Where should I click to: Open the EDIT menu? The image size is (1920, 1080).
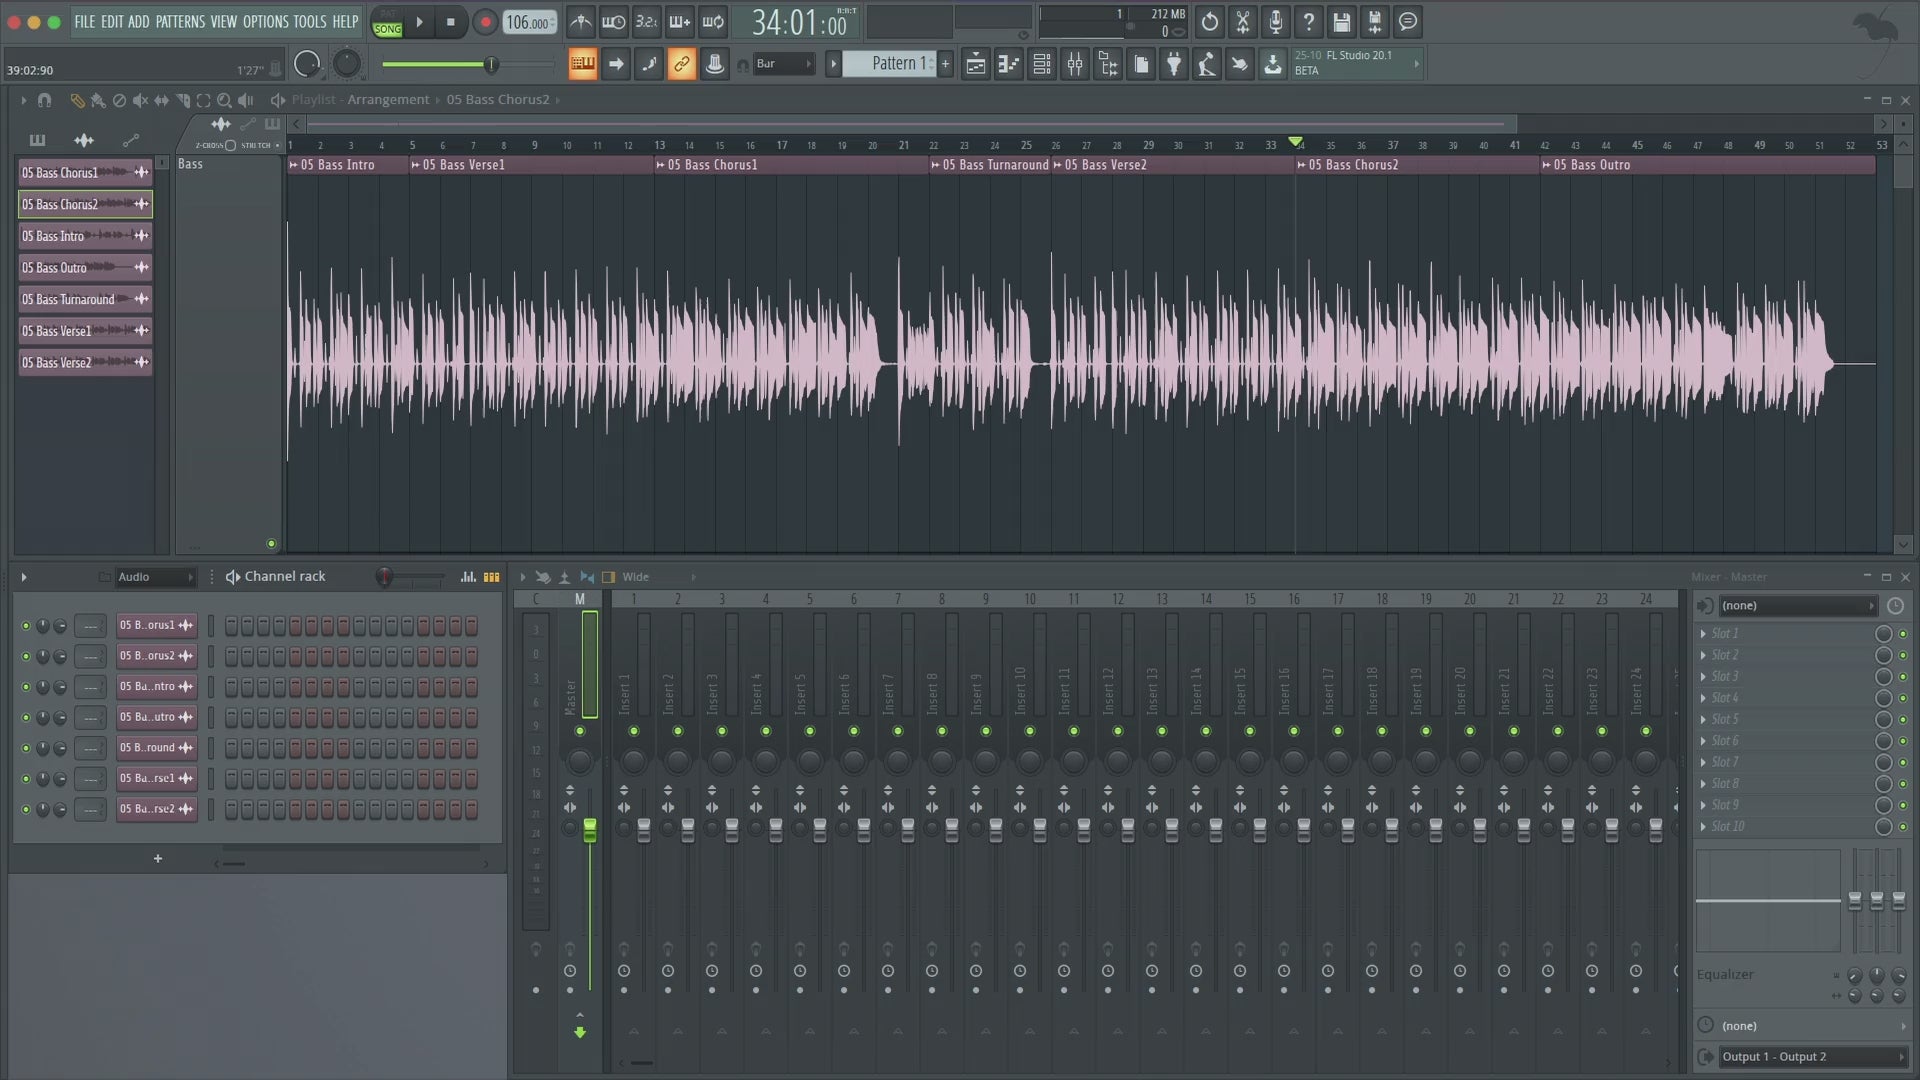pyautogui.click(x=111, y=22)
